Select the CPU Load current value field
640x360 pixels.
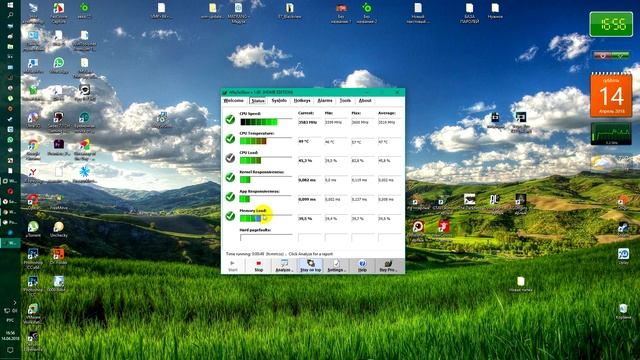(309, 160)
